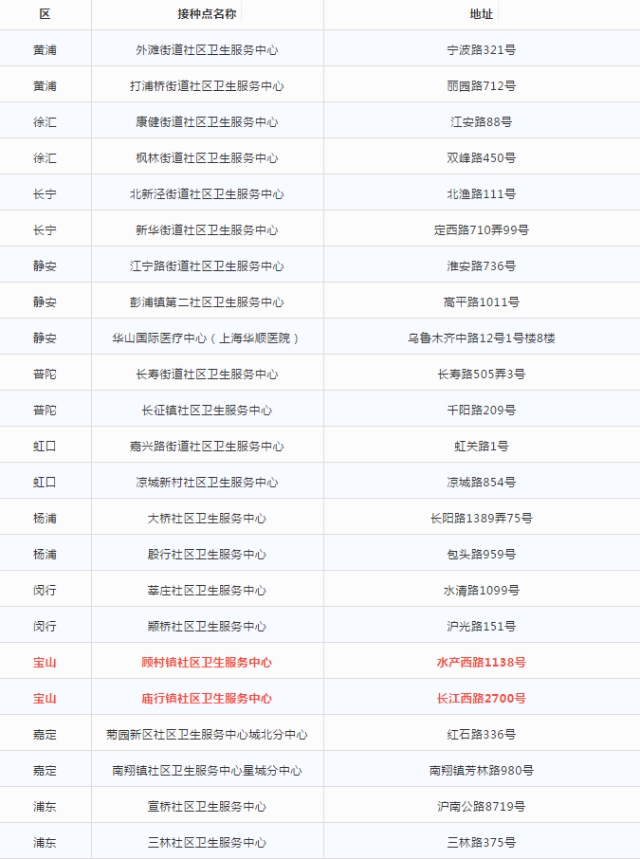Select red '庙行镇社区卫生服务中心' cell
The height and width of the screenshot is (859, 640).
[x=207, y=698]
